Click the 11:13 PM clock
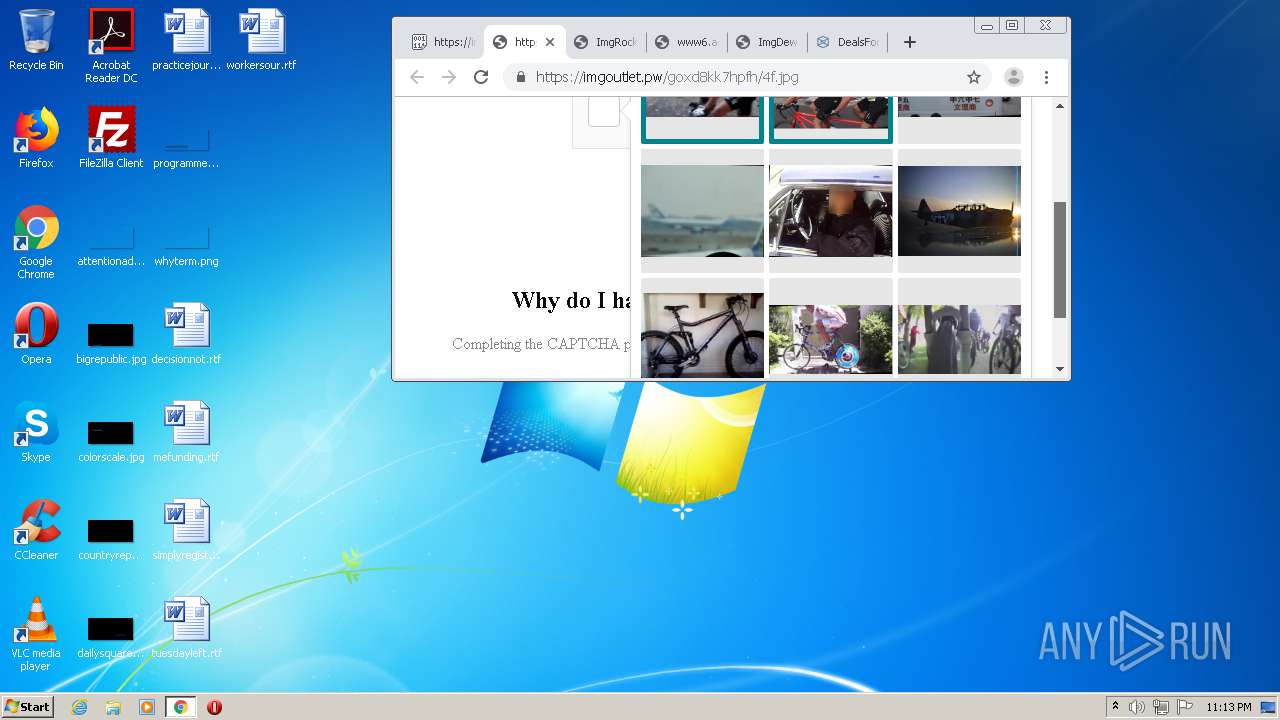 pyautogui.click(x=1229, y=707)
